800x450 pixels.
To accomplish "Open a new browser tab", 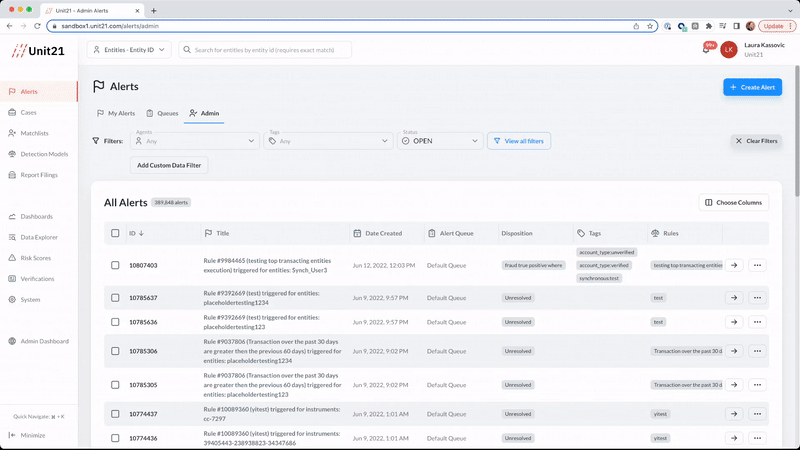I will point(154,10).
